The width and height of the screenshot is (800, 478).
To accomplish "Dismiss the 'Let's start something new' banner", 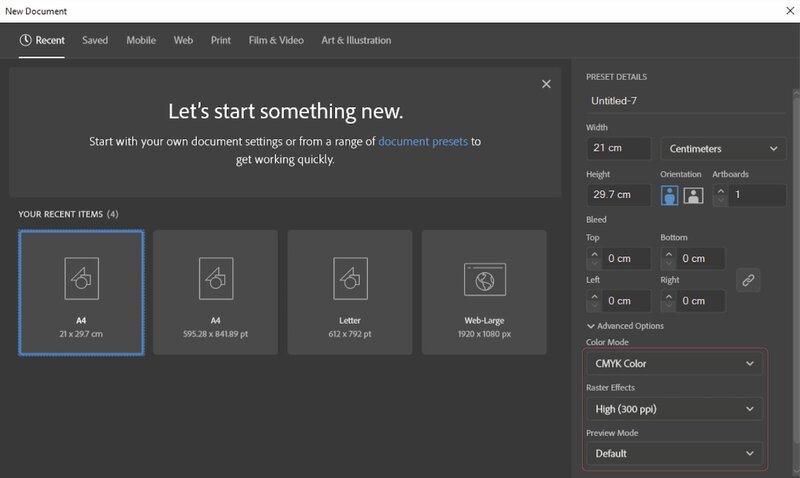I will (x=546, y=84).
